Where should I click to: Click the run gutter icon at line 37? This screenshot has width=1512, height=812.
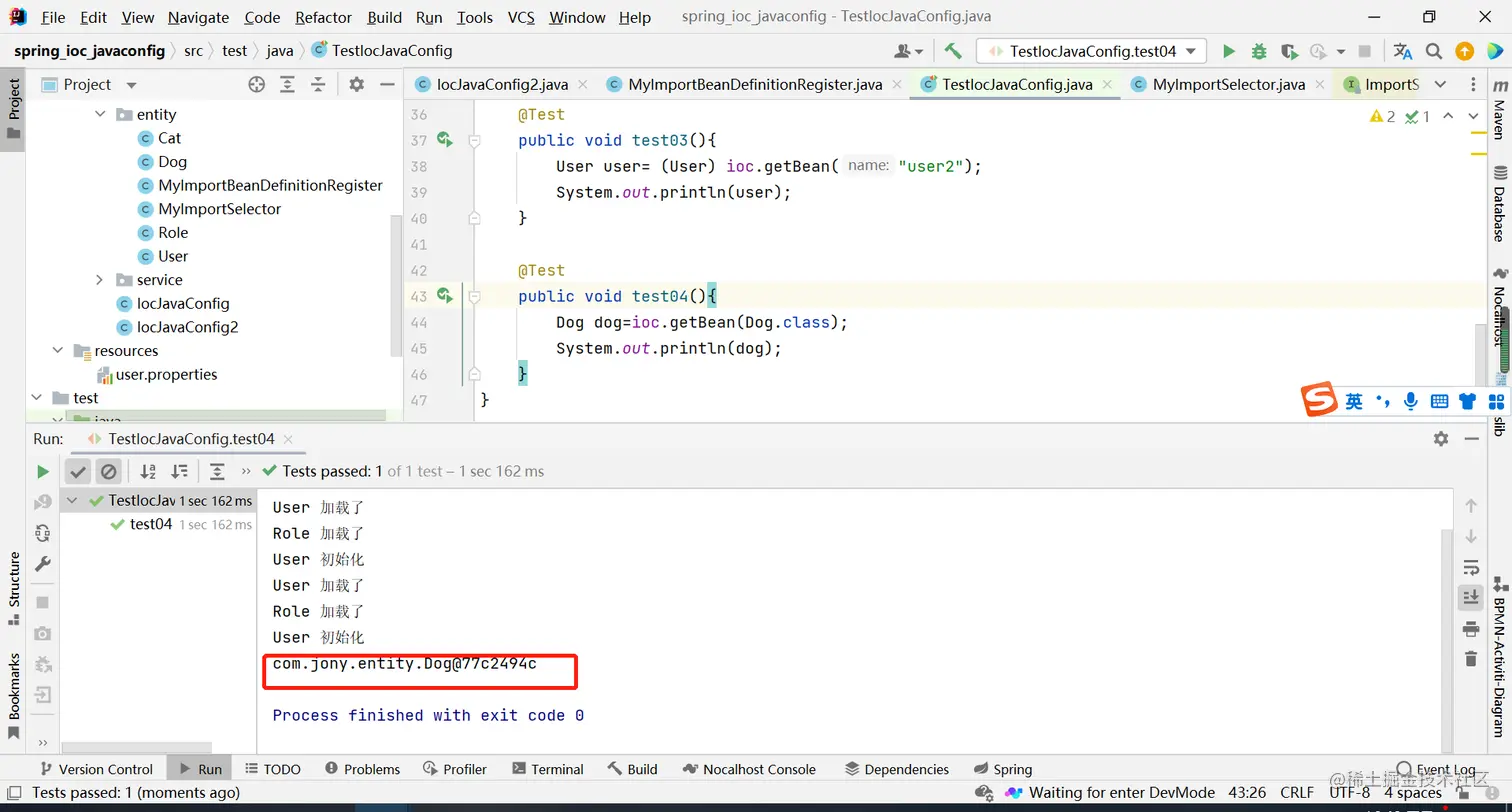(x=445, y=140)
